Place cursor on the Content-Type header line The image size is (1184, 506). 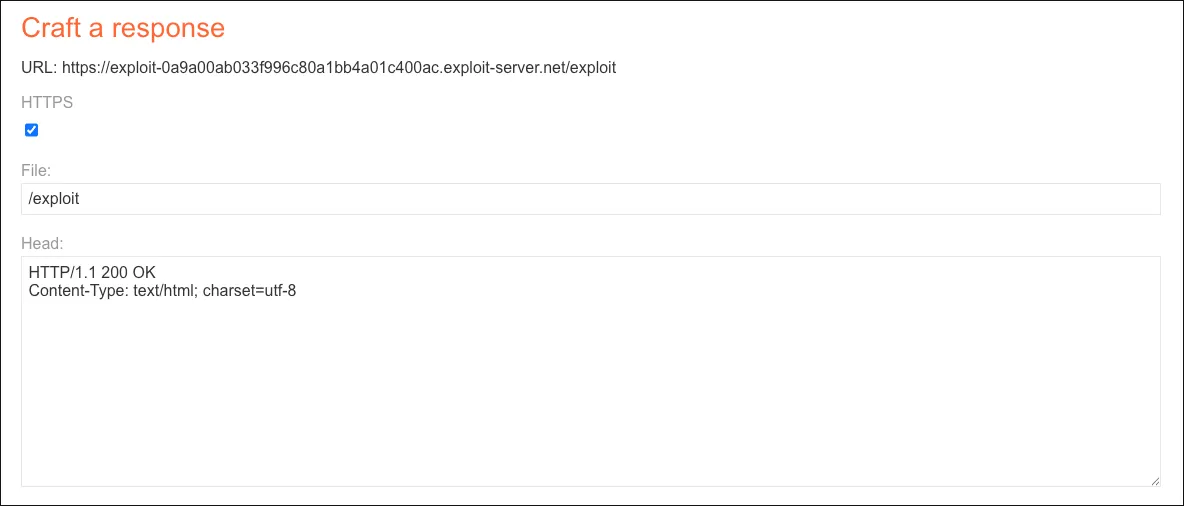162,291
